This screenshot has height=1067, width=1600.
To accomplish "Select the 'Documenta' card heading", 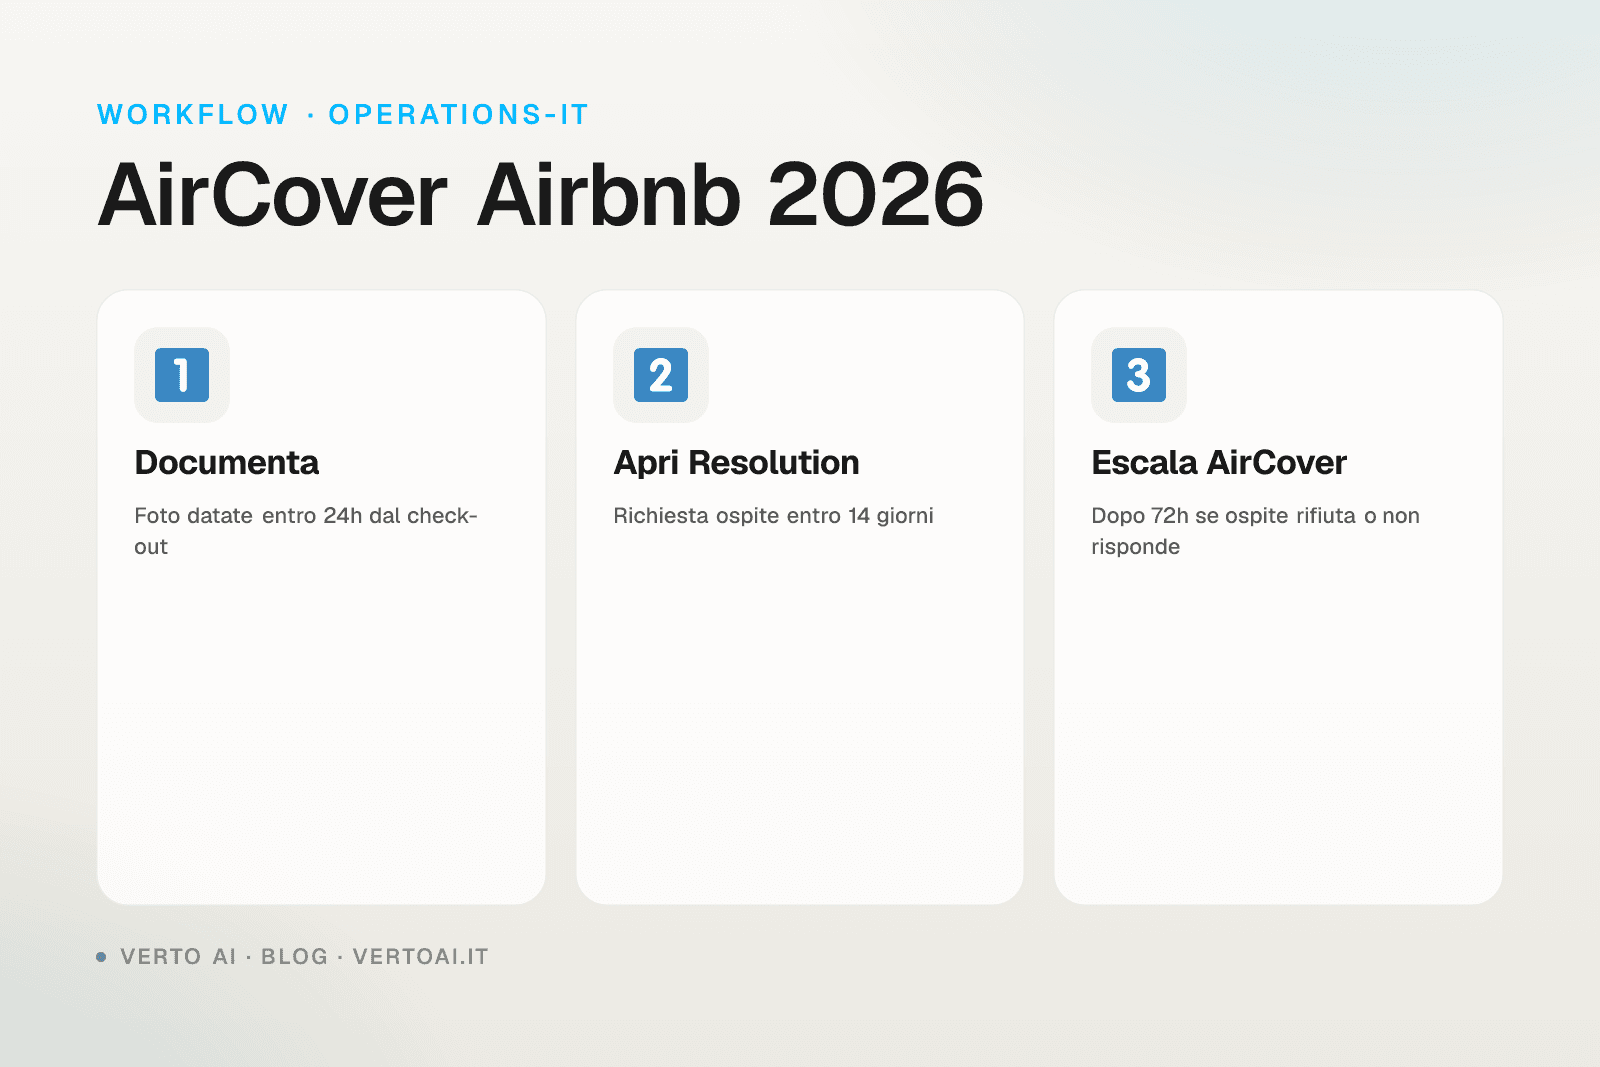I will pos(227,463).
